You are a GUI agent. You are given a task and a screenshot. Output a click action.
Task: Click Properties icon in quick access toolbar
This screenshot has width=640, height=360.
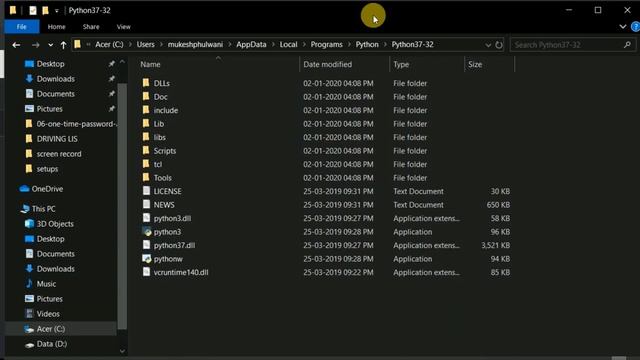33,10
